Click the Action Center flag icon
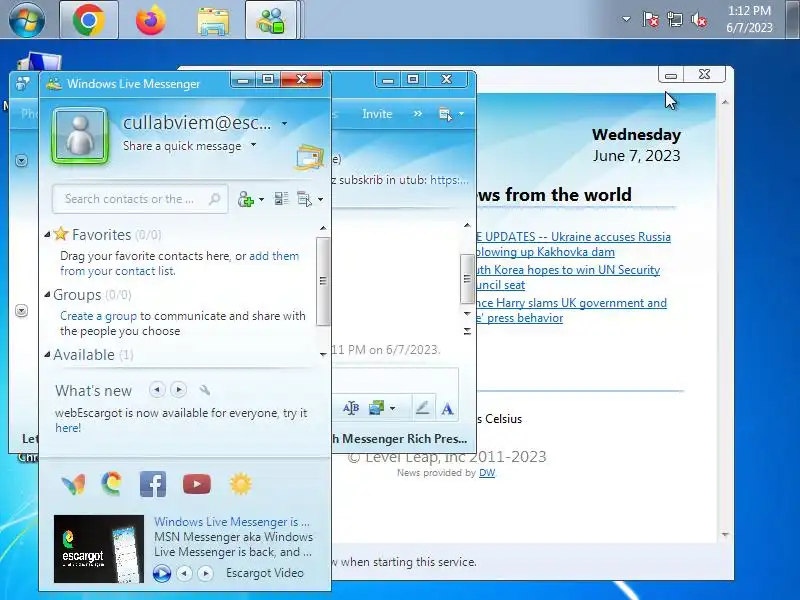 [651, 20]
